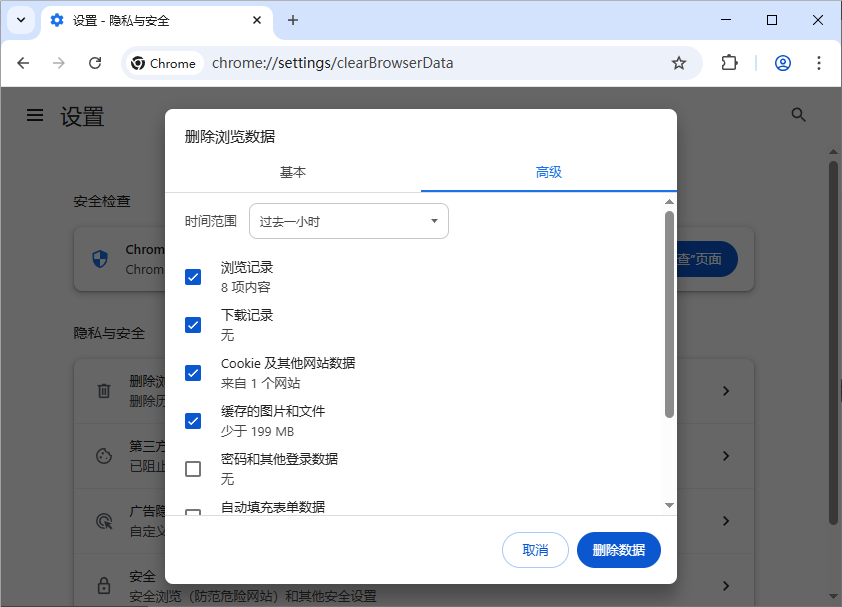The height and width of the screenshot is (607, 842).
Task: Click the 删除数据 button
Action: point(618,550)
